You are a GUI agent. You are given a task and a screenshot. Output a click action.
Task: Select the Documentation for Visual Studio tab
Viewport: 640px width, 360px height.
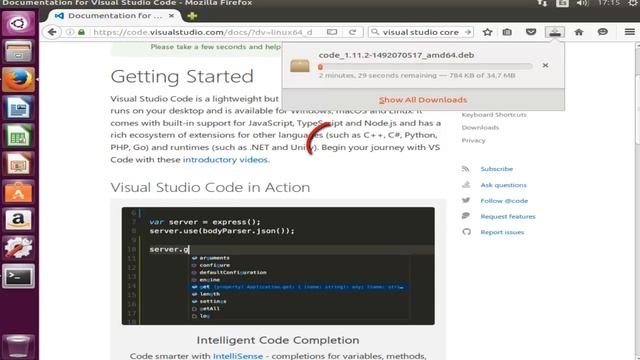(115, 16)
